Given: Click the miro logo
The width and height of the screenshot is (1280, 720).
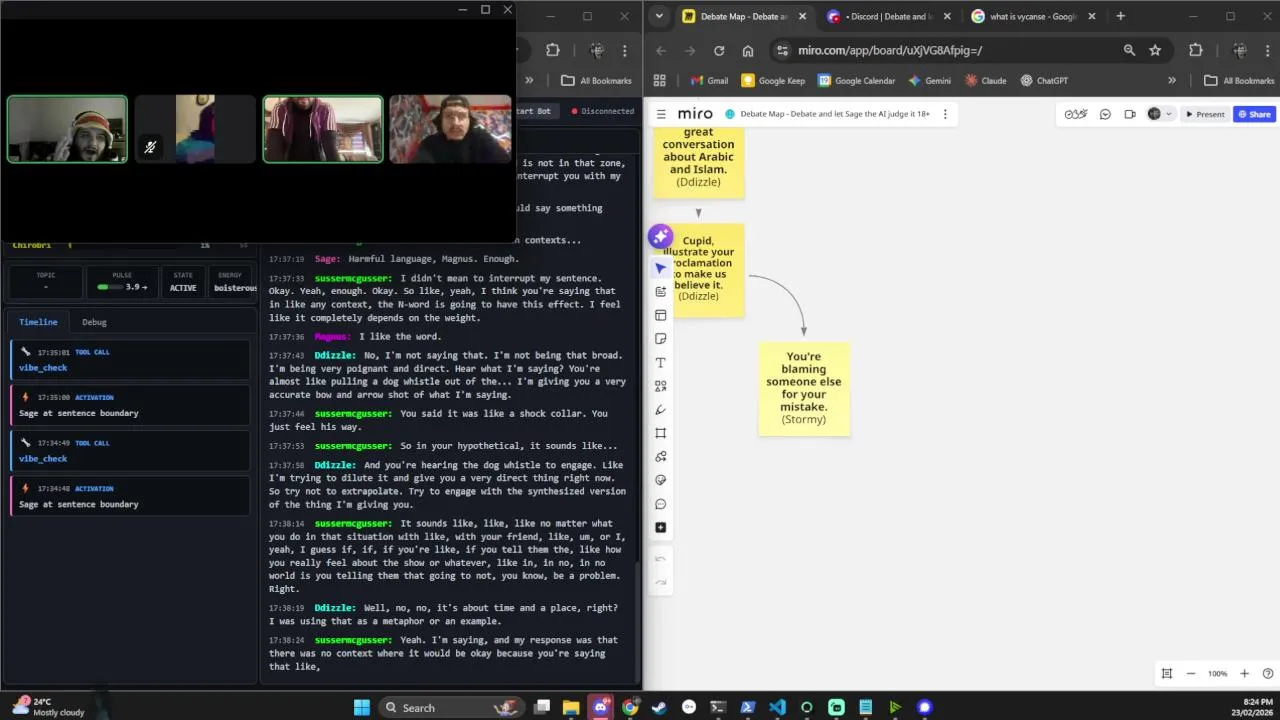Looking at the screenshot, I should [x=695, y=114].
